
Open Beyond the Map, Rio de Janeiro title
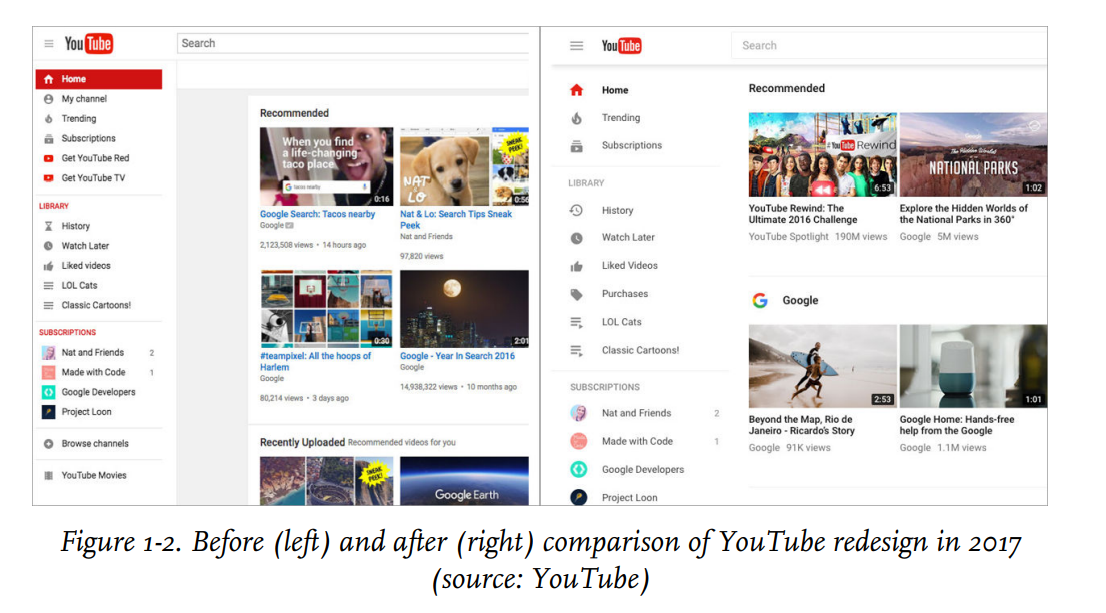pos(801,425)
